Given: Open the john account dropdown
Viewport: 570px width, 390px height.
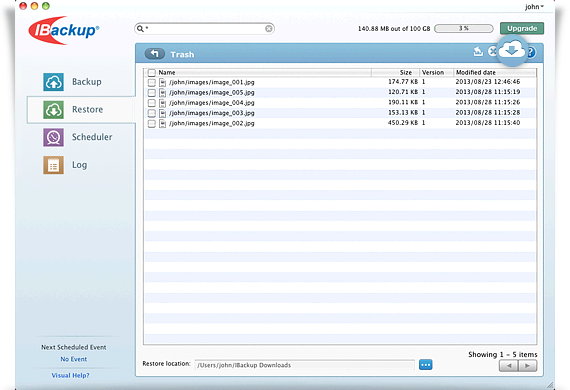Looking at the screenshot, I should point(534,7).
